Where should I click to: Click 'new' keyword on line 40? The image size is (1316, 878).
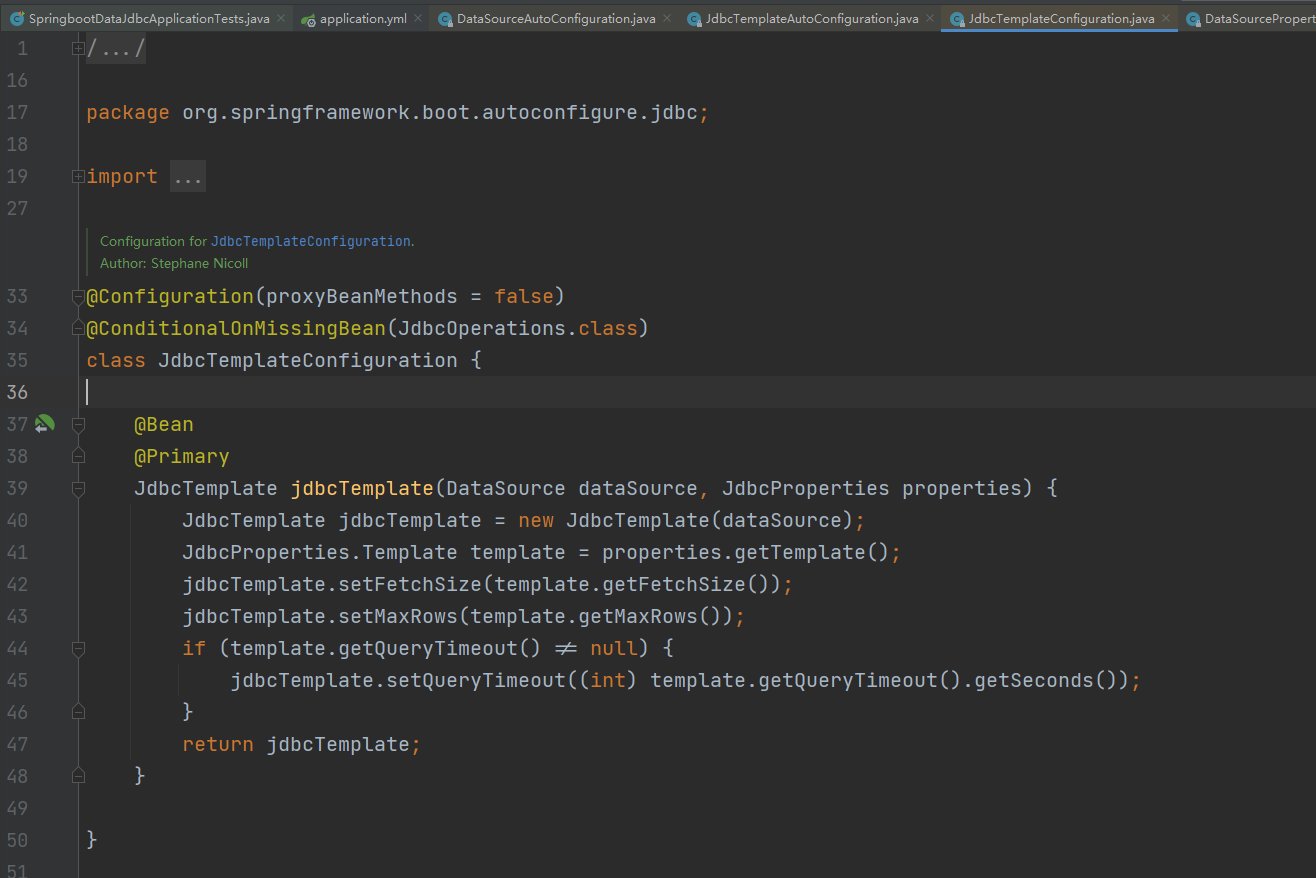coord(536,520)
